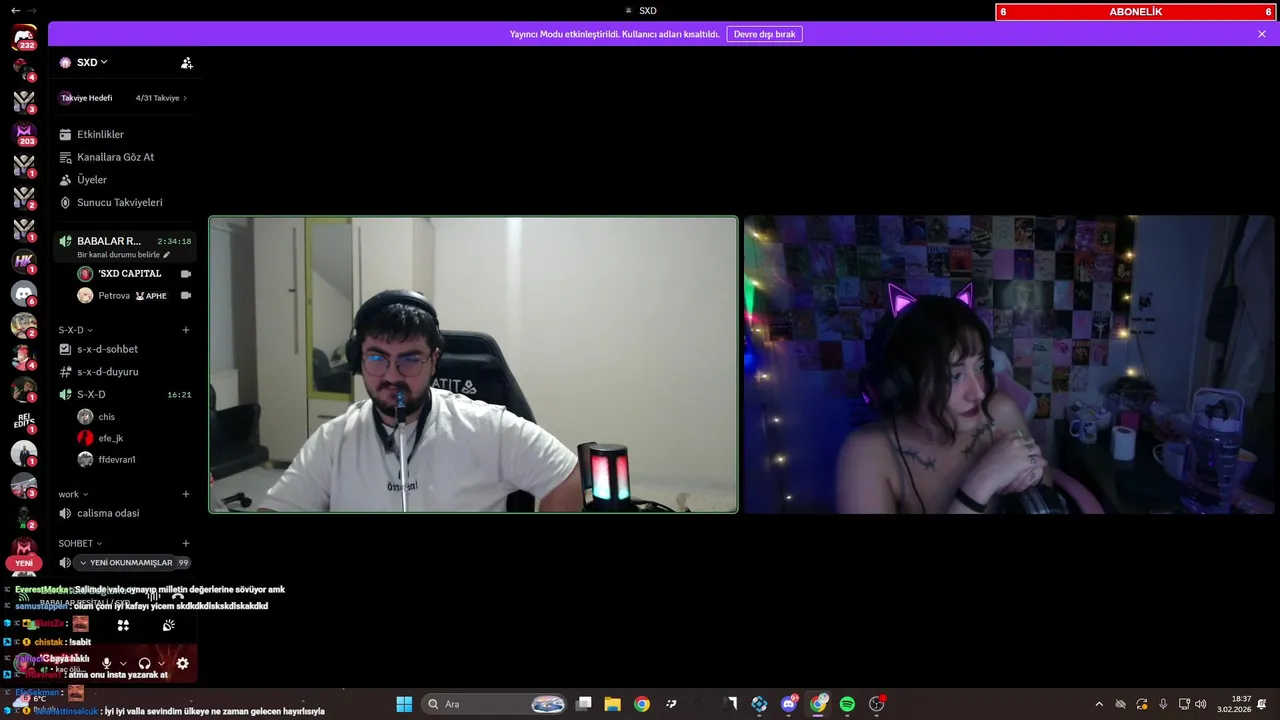1280x720 pixels.
Task: Open the invite people icon beside SXD
Action: pyautogui.click(x=186, y=62)
